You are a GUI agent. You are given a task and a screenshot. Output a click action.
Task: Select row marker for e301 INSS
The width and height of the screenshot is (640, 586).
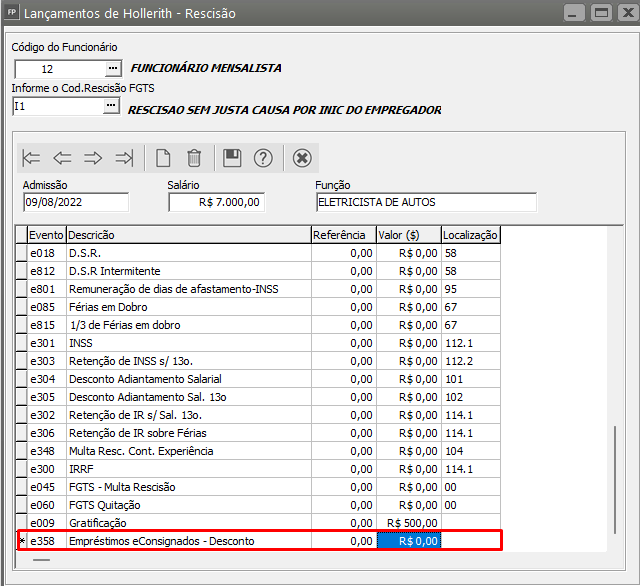pos(20,343)
